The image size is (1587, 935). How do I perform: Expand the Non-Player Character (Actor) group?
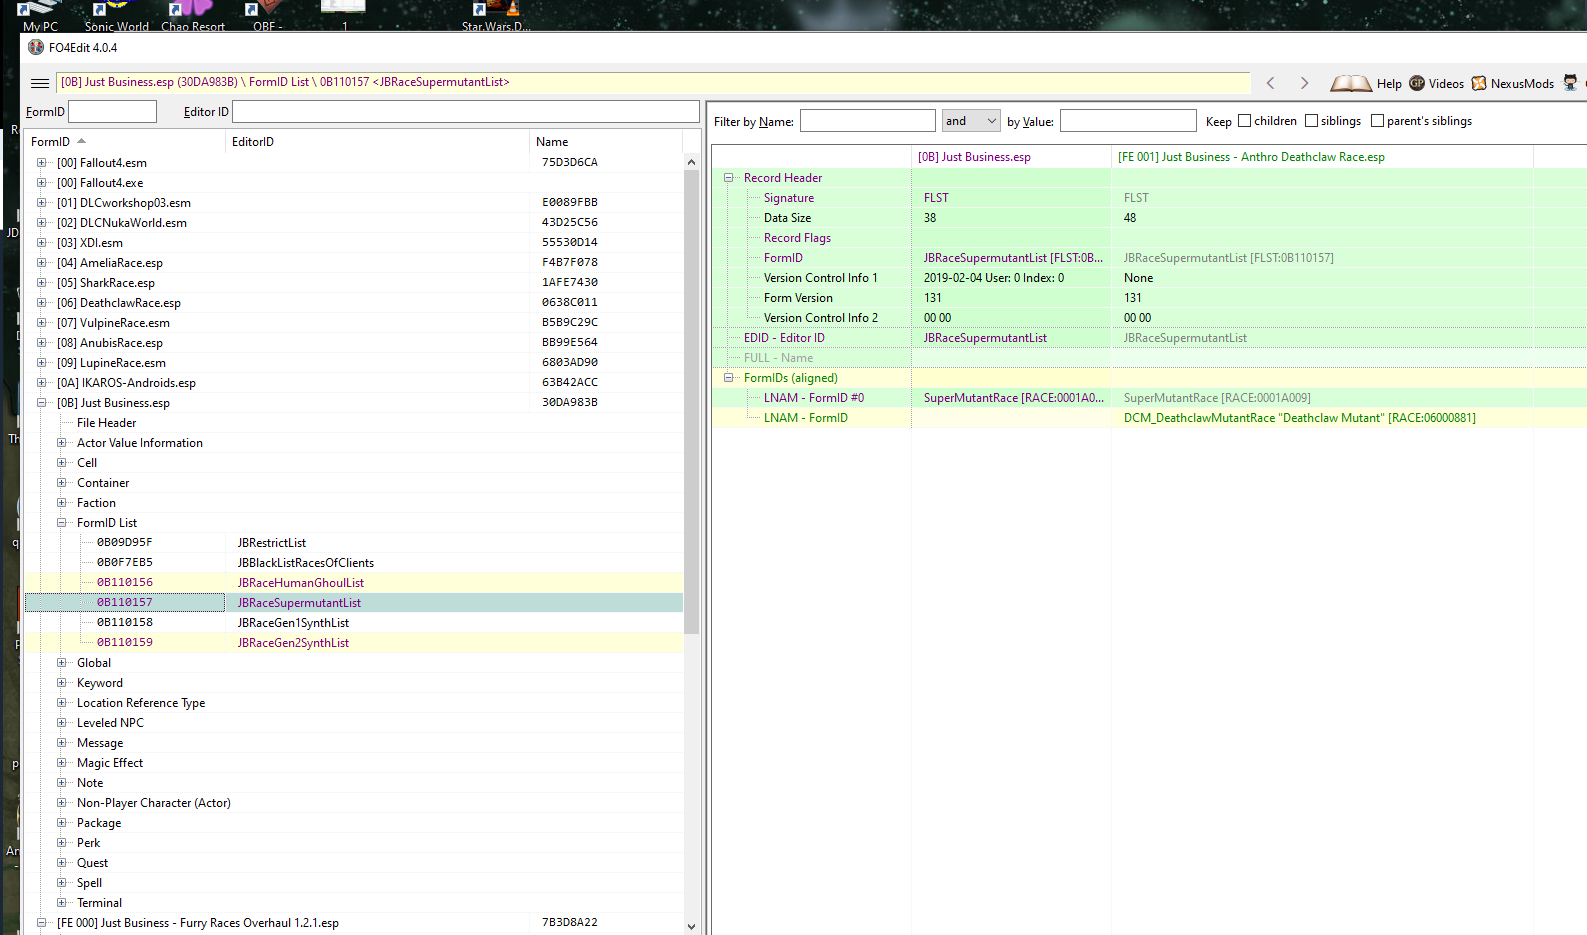(x=61, y=802)
